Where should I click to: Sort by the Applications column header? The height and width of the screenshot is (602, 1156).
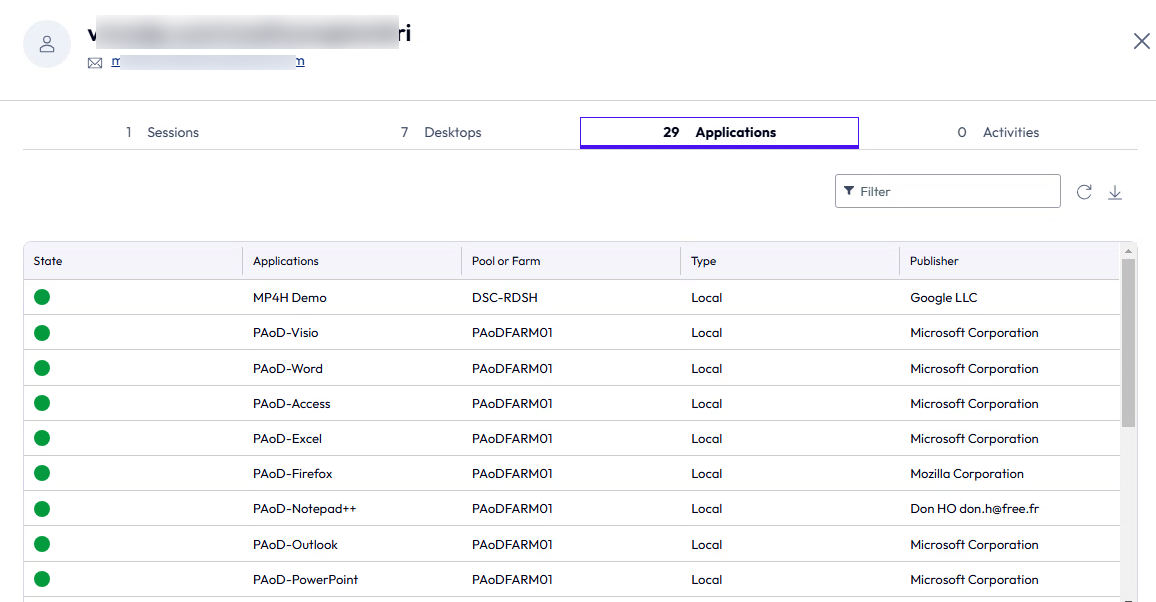tap(286, 261)
